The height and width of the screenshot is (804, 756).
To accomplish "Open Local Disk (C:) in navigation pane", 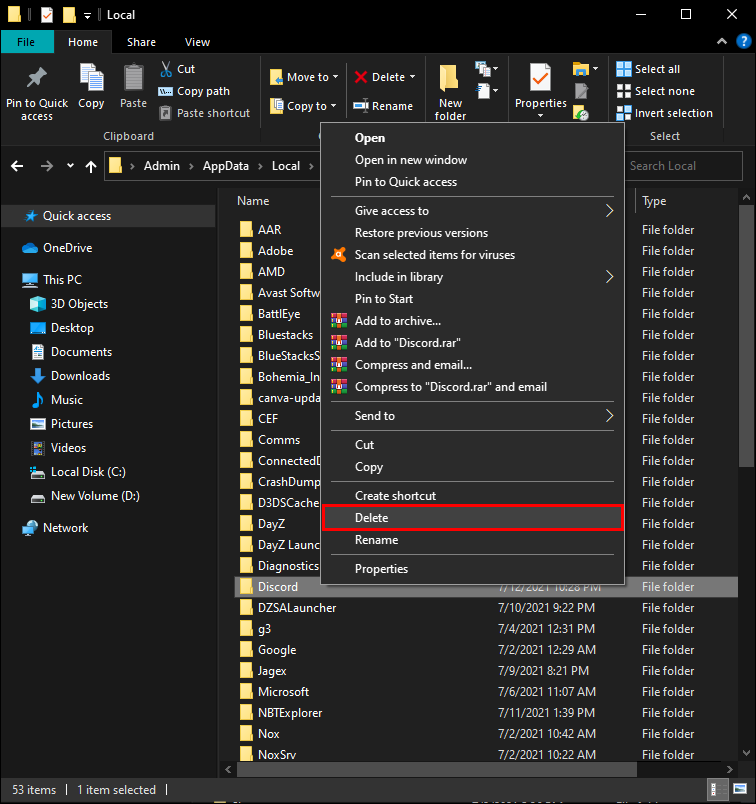I will point(78,472).
